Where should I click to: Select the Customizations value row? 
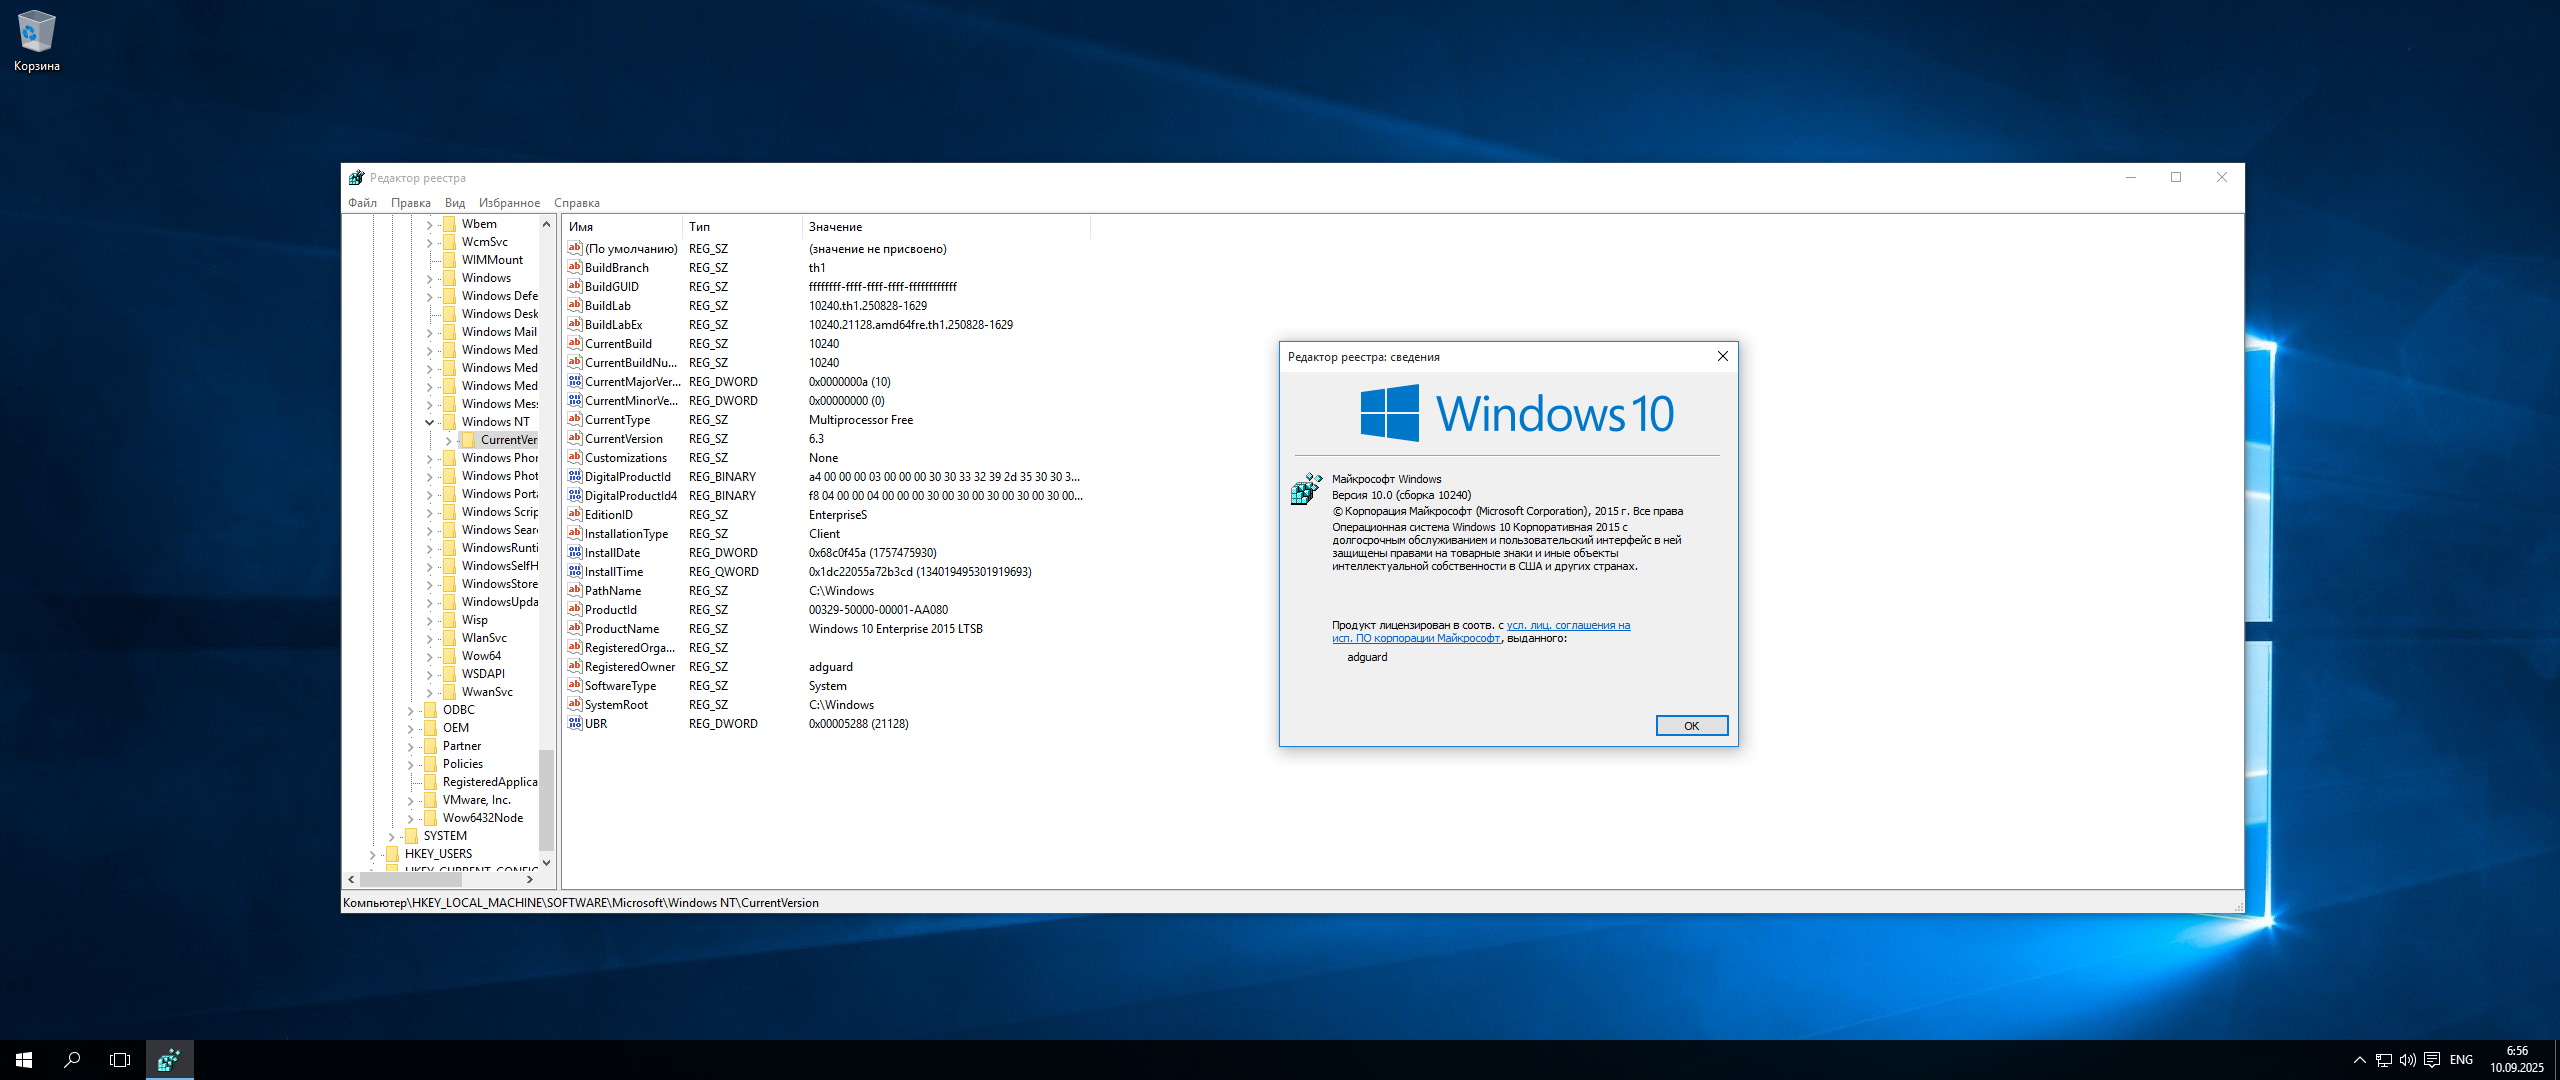coord(825,458)
